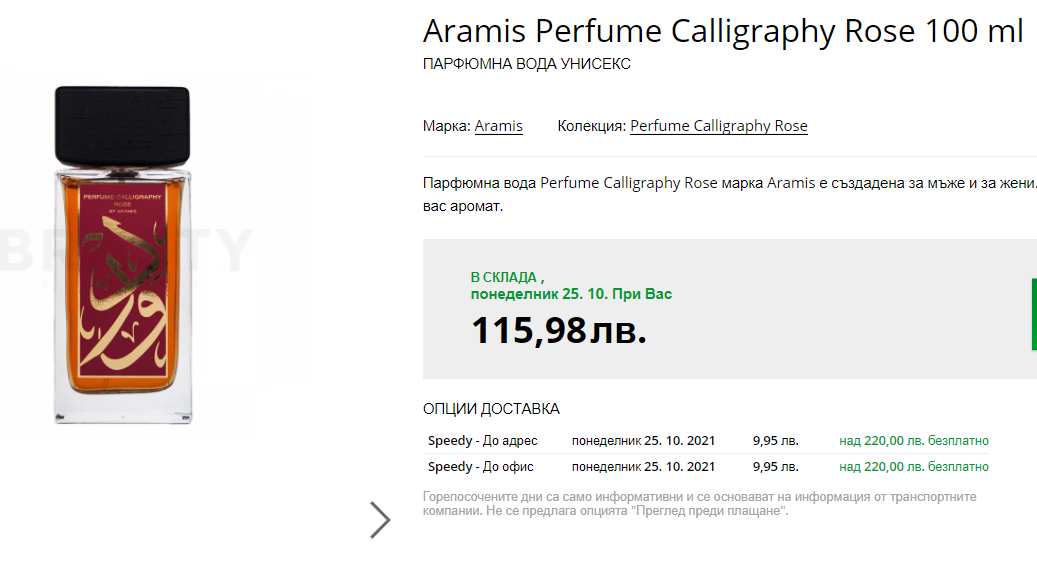Click the ОПЦИИ ДОСТАВКА heading
The image size is (1037, 586).
pyautogui.click(x=491, y=409)
